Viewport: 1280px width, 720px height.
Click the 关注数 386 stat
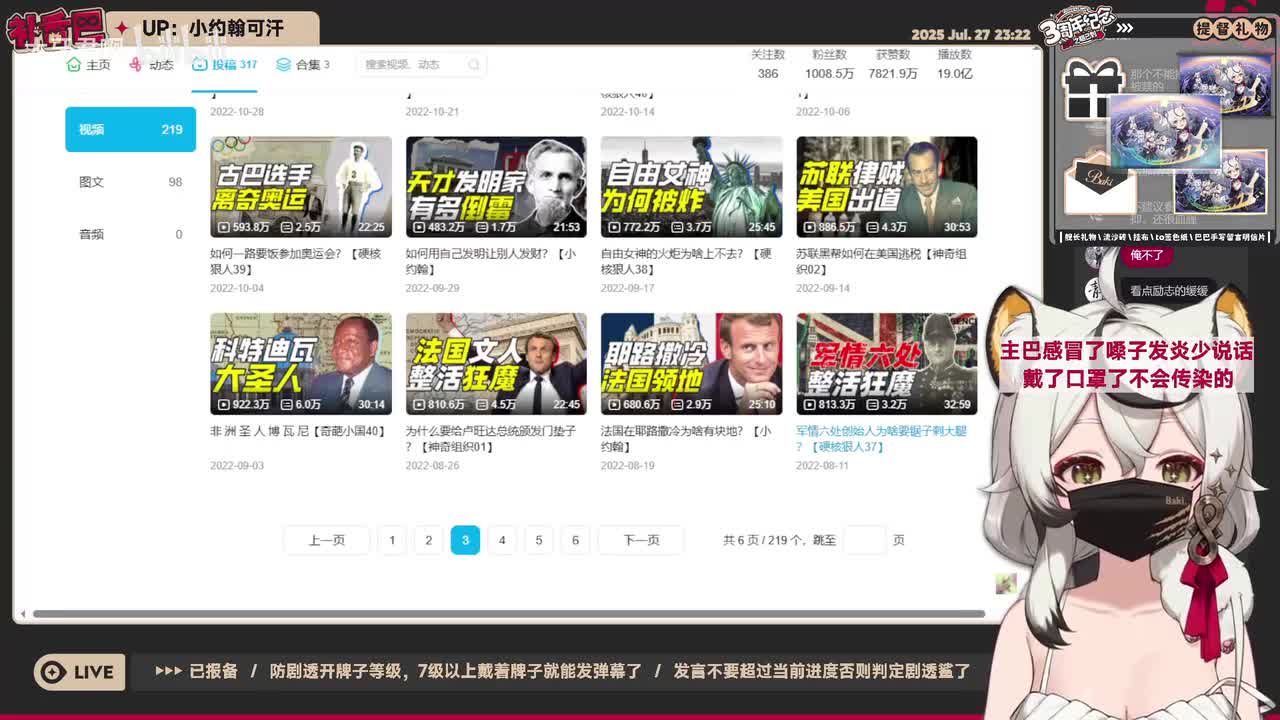768,64
